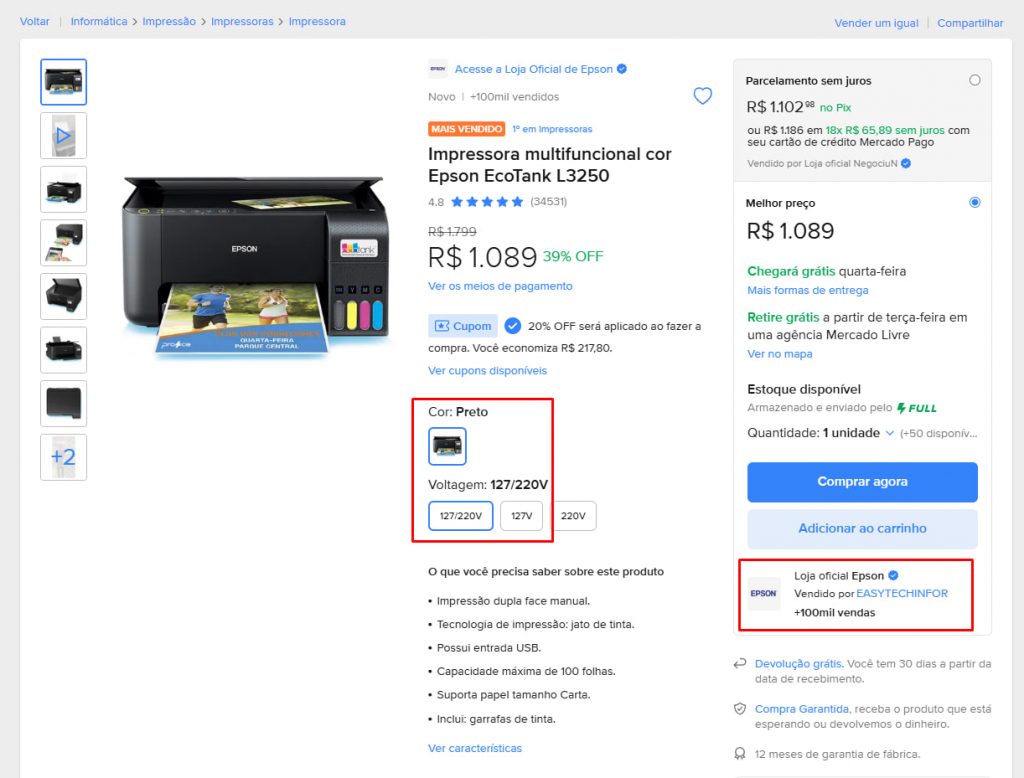Open the +2 more images thumbnail
Screen dimensions: 1024x778
point(64,457)
